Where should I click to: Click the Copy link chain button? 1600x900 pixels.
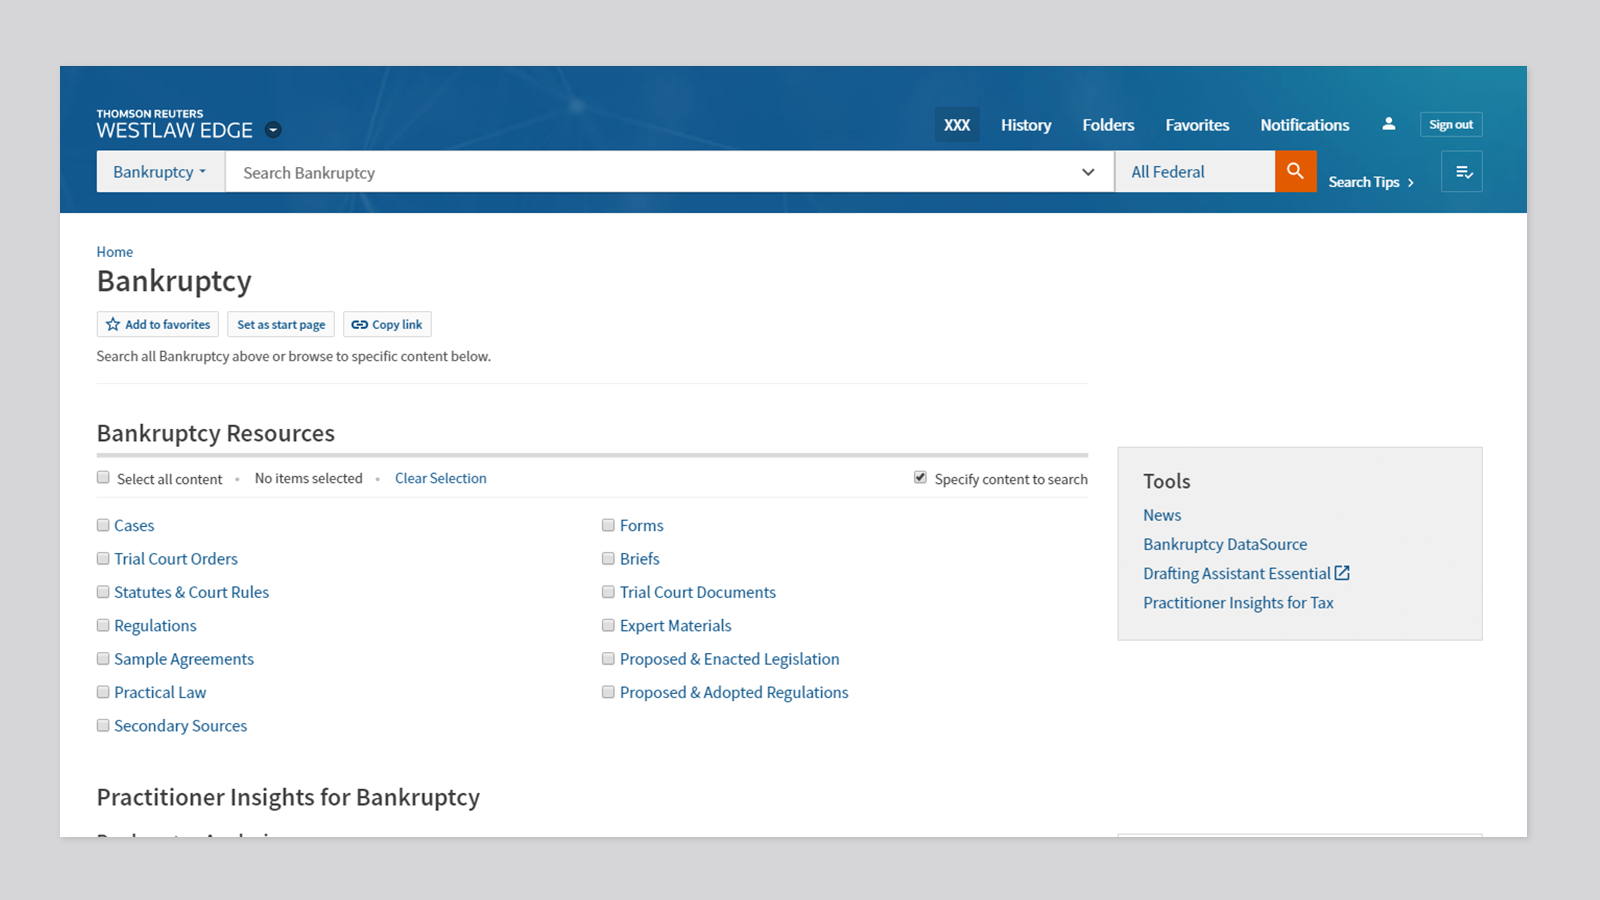tap(387, 325)
